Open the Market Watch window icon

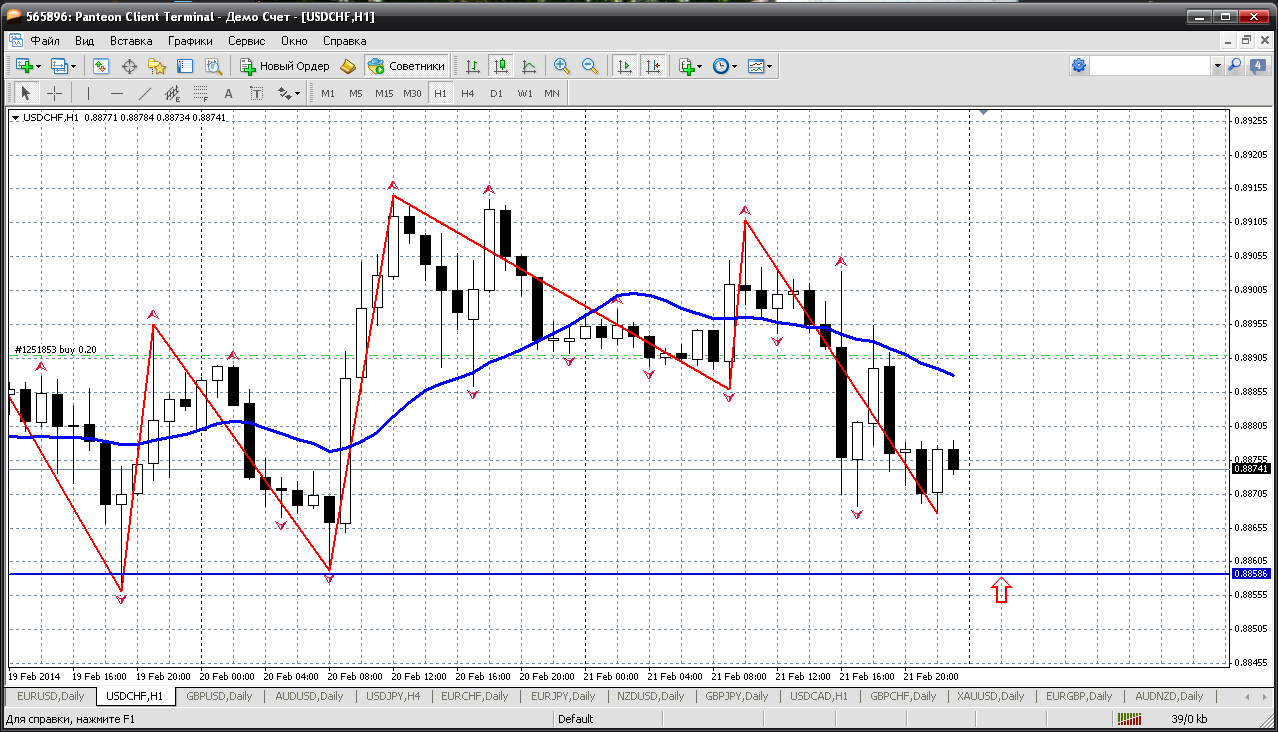pyautogui.click(x=101, y=66)
